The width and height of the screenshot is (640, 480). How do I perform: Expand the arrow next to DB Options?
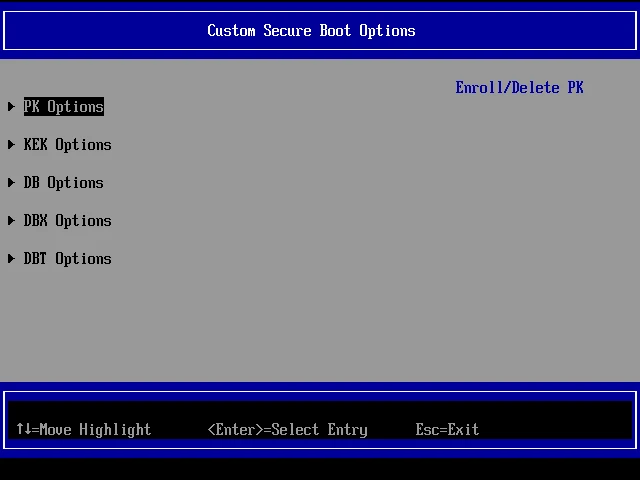point(11,183)
